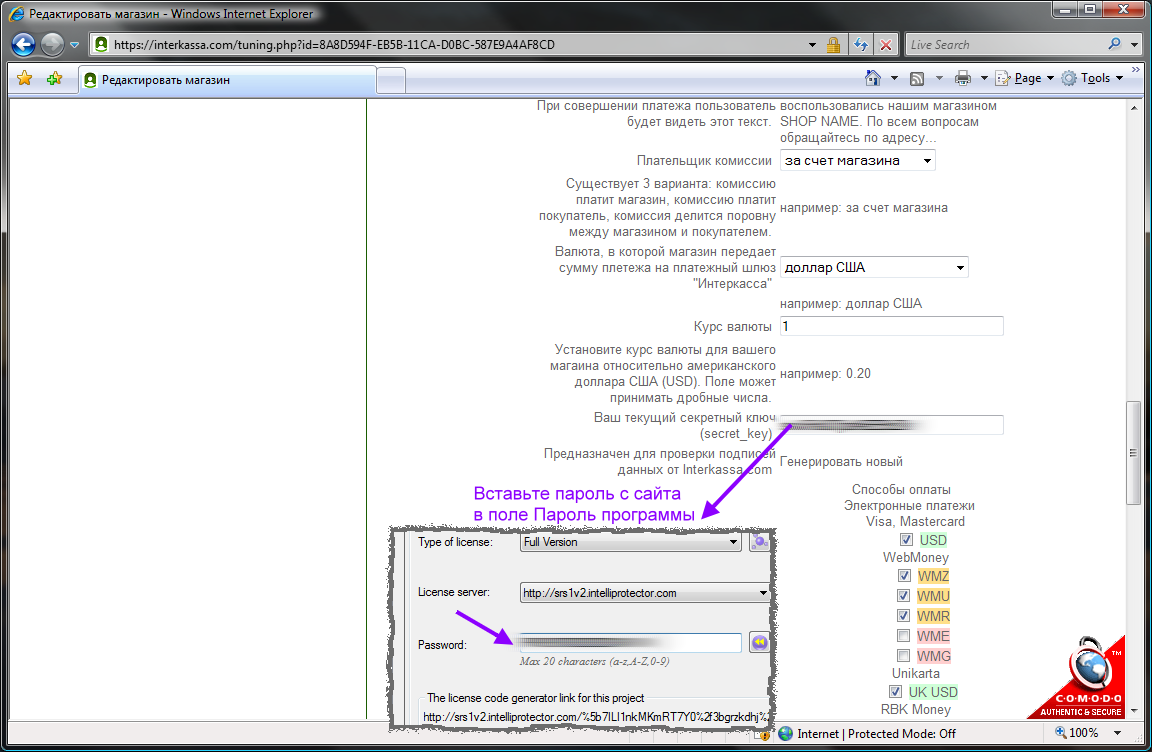Click the address bar URL field
Image resolution: width=1152 pixels, height=752 pixels.
[x=456, y=45]
